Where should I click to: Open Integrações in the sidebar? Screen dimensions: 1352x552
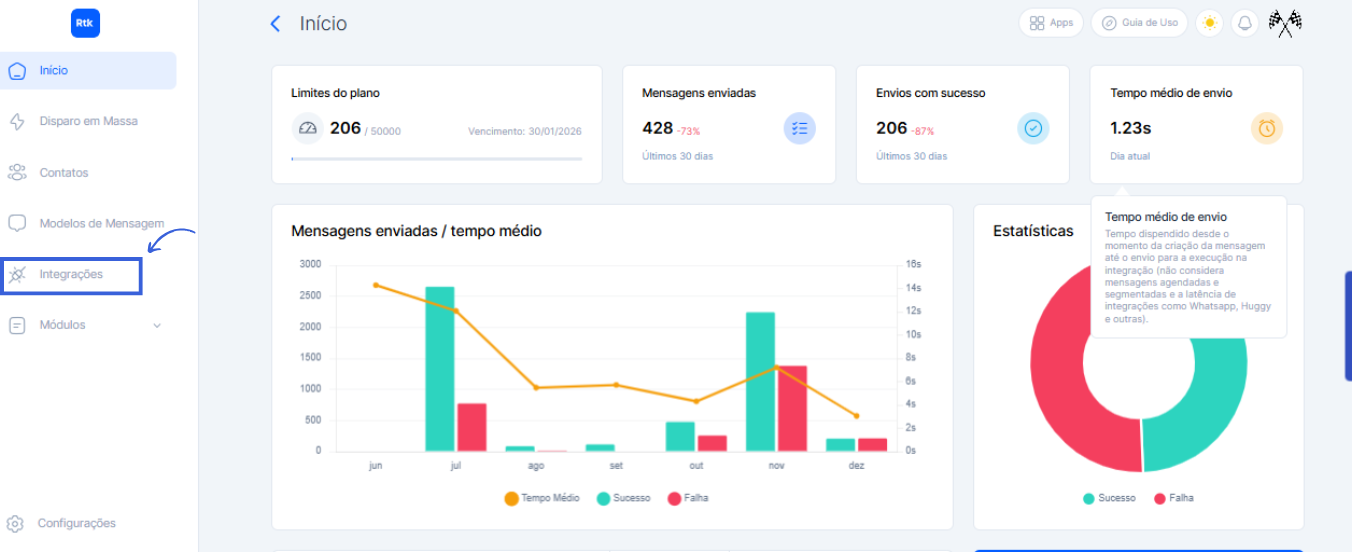(x=71, y=274)
